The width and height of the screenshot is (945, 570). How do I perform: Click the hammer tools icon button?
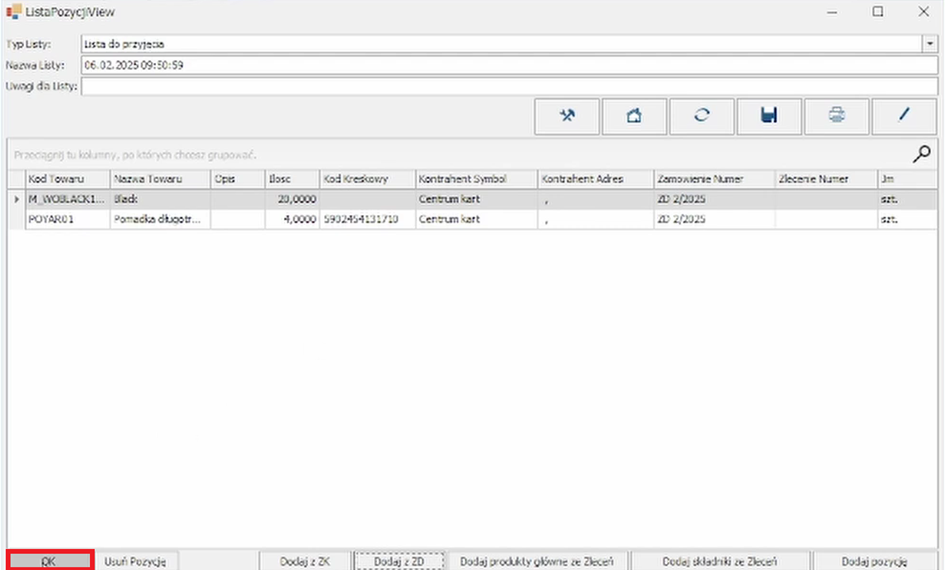click(567, 116)
